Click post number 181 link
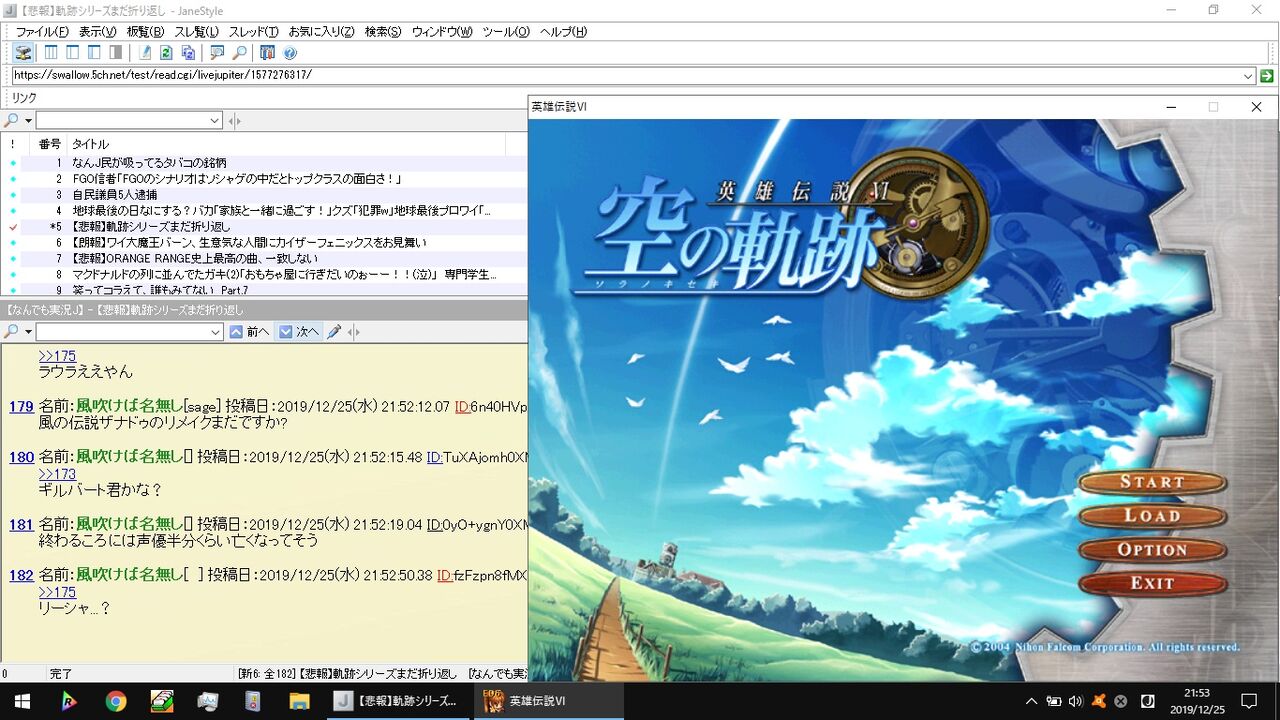The image size is (1280, 720). 21,525
